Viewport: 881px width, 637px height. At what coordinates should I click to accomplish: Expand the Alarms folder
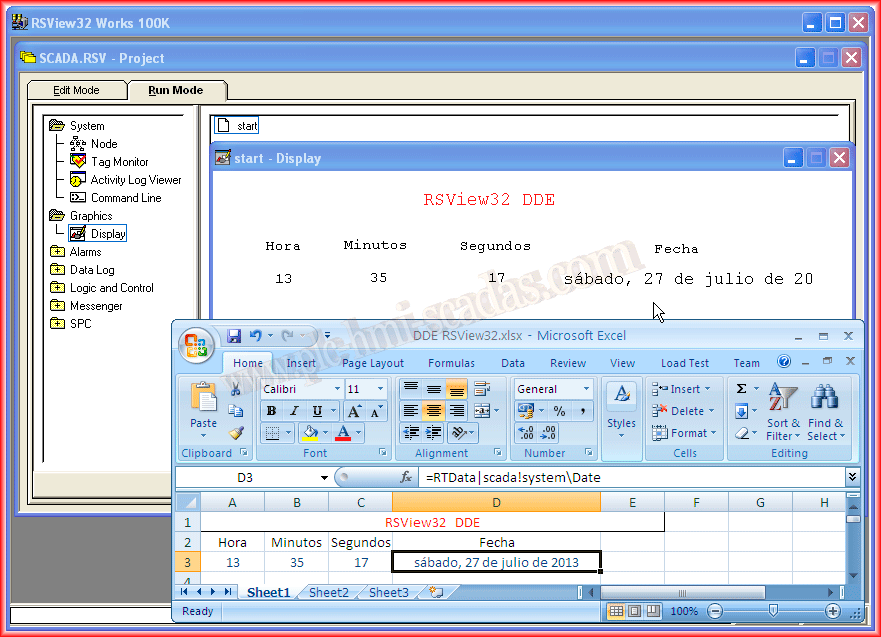click(57, 252)
